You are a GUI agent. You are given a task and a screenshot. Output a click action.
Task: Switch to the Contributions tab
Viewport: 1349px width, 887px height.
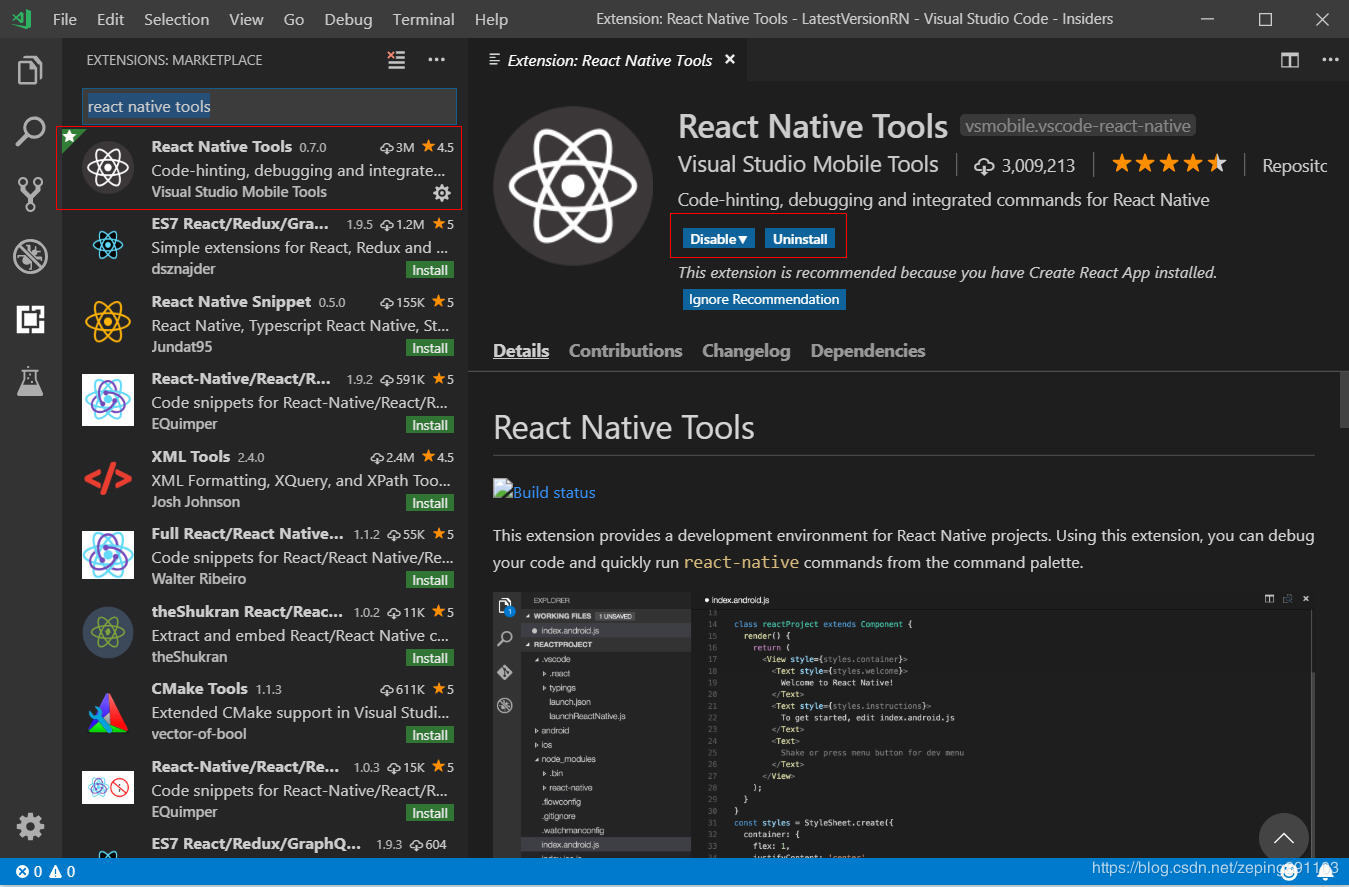pos(625,351)
